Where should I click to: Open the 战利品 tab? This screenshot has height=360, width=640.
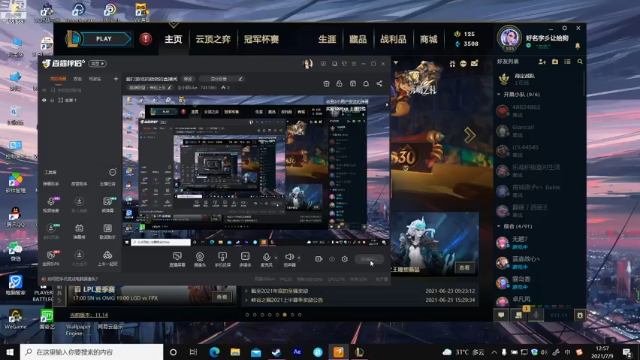(393, 39)
